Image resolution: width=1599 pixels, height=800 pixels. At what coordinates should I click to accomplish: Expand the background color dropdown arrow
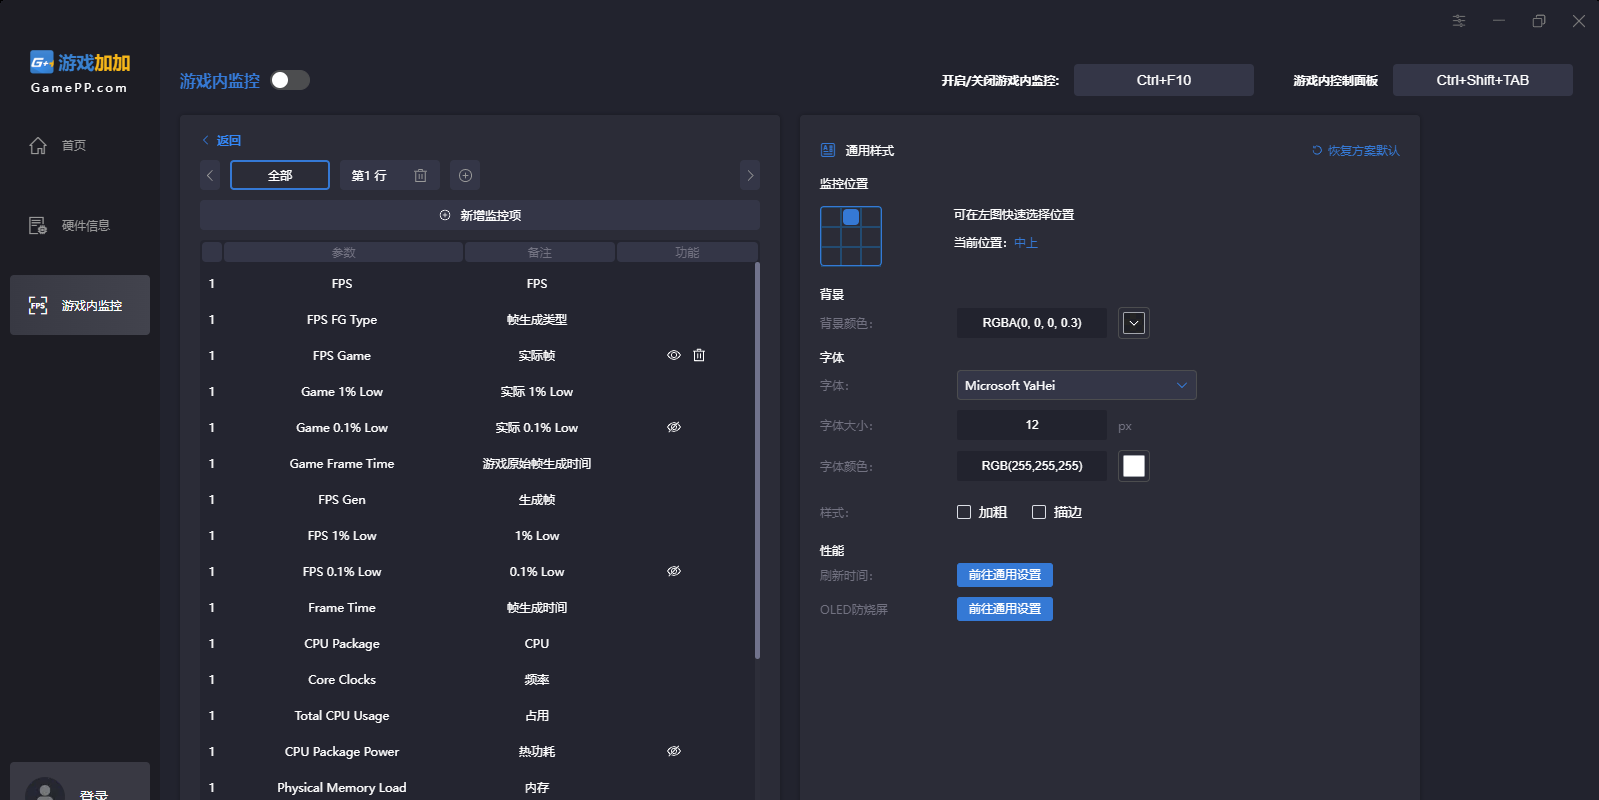tap(1133, 323)
